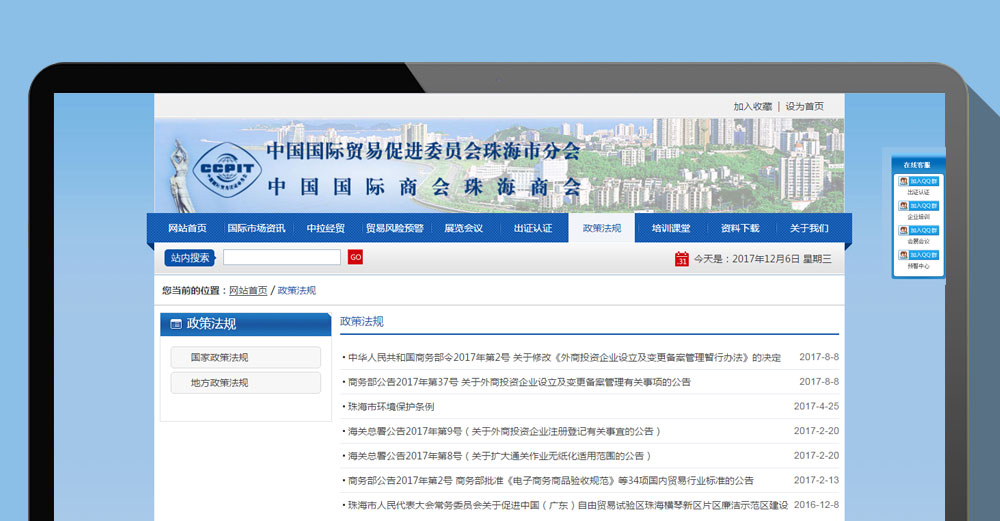1000x521 pixels.
Task: Open the 珠海市环境保护条例 article
Action: click(391, 407)
